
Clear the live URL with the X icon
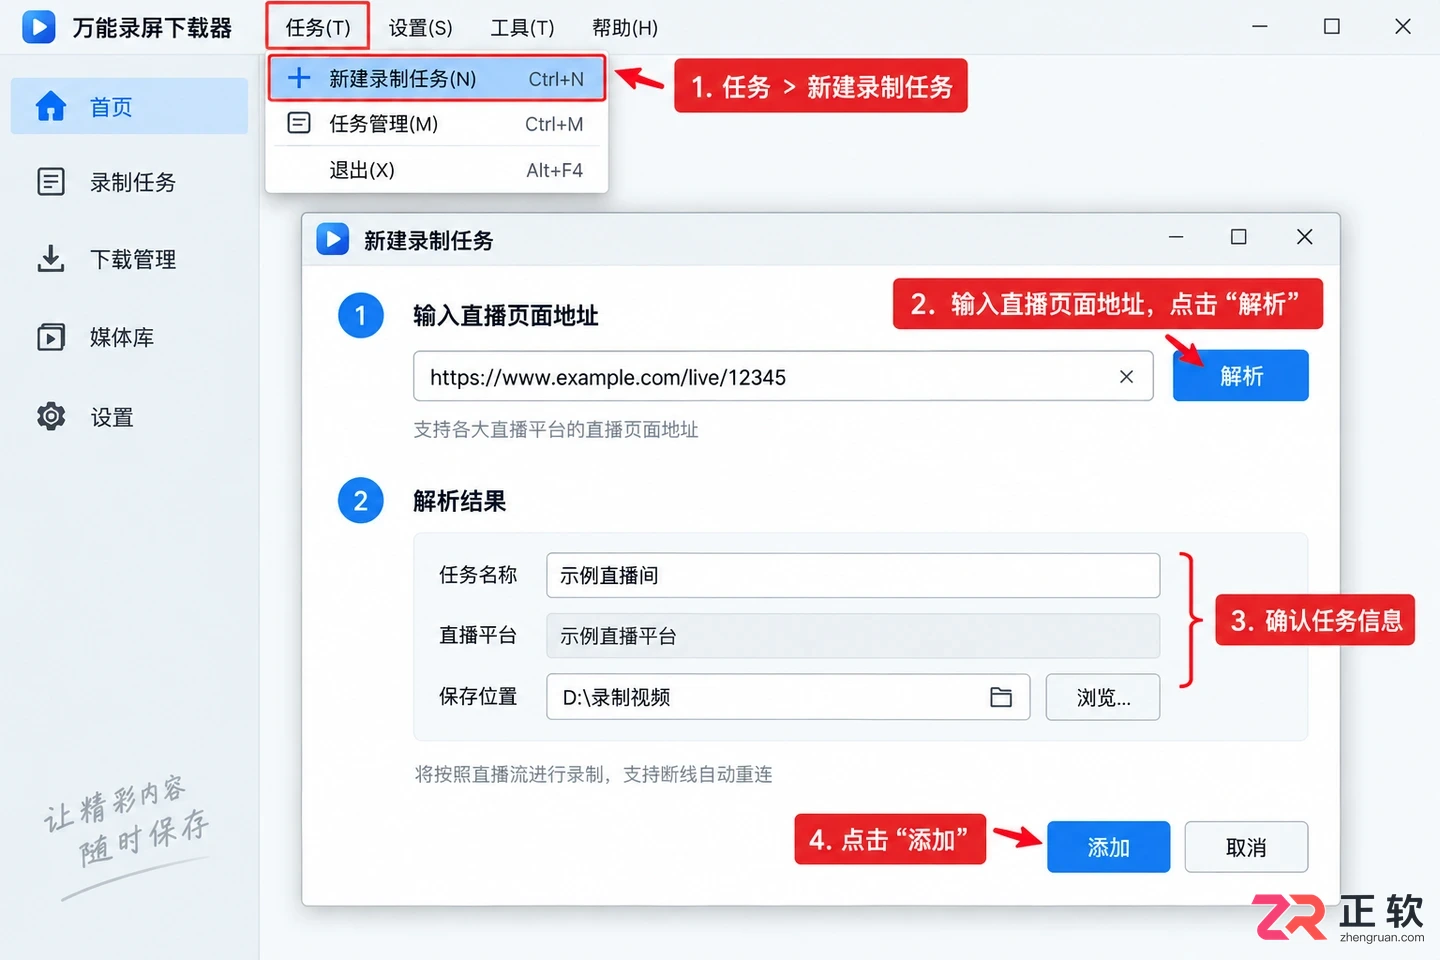tap(1126, 377)
